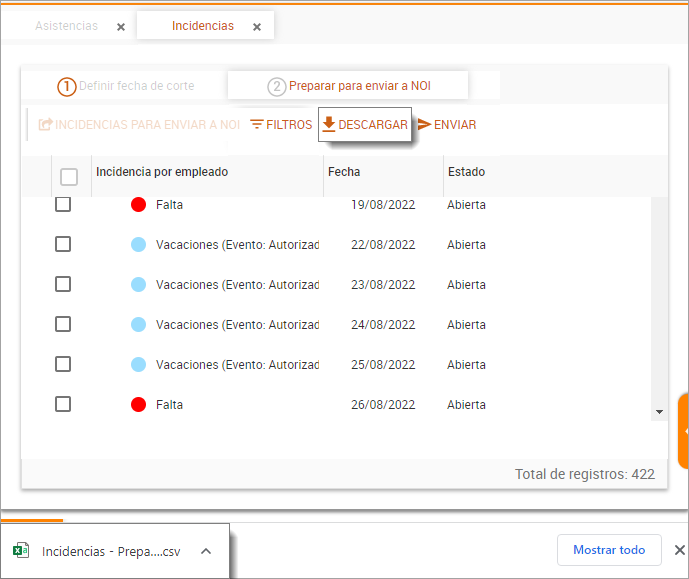
Task: Check the box for Falta on 19/08/2022
Action: tap(63, 204)
